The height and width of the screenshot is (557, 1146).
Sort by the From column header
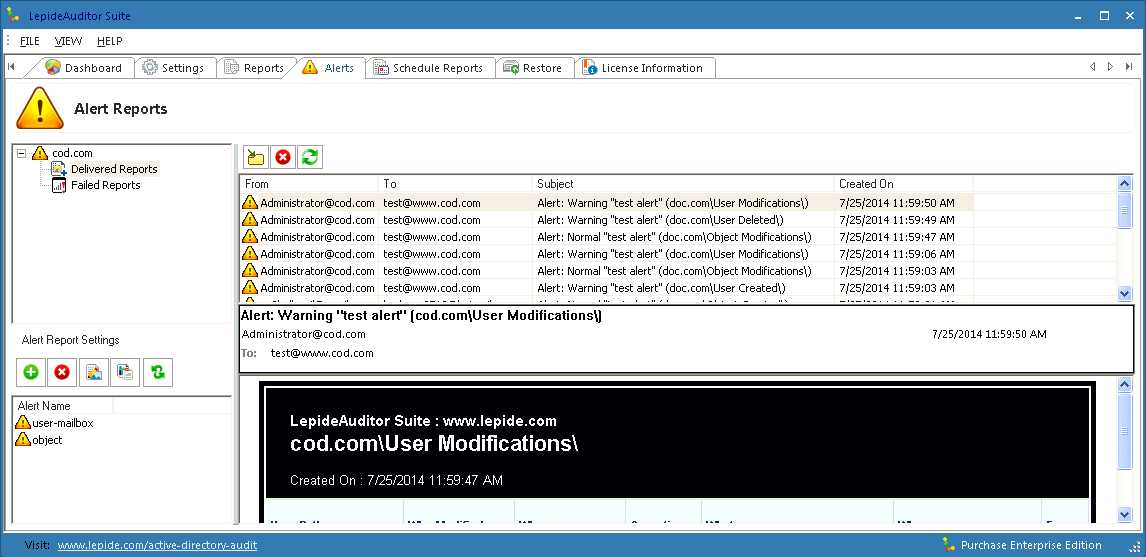[x=308, y=184]
